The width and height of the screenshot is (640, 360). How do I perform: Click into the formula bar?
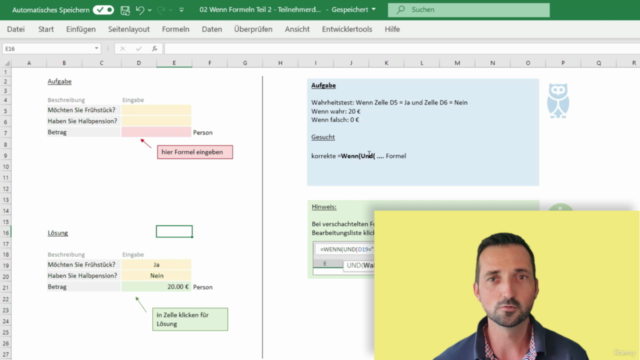click(x=402, y=49)
